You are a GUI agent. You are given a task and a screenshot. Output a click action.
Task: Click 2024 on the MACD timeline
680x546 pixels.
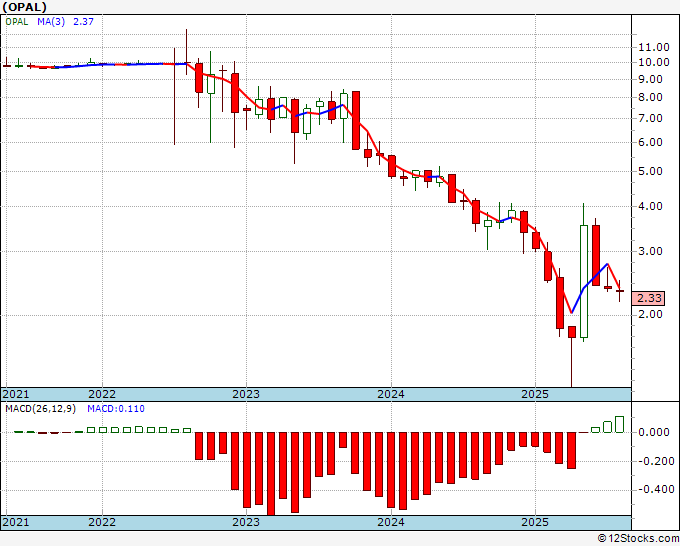point(391,522)
